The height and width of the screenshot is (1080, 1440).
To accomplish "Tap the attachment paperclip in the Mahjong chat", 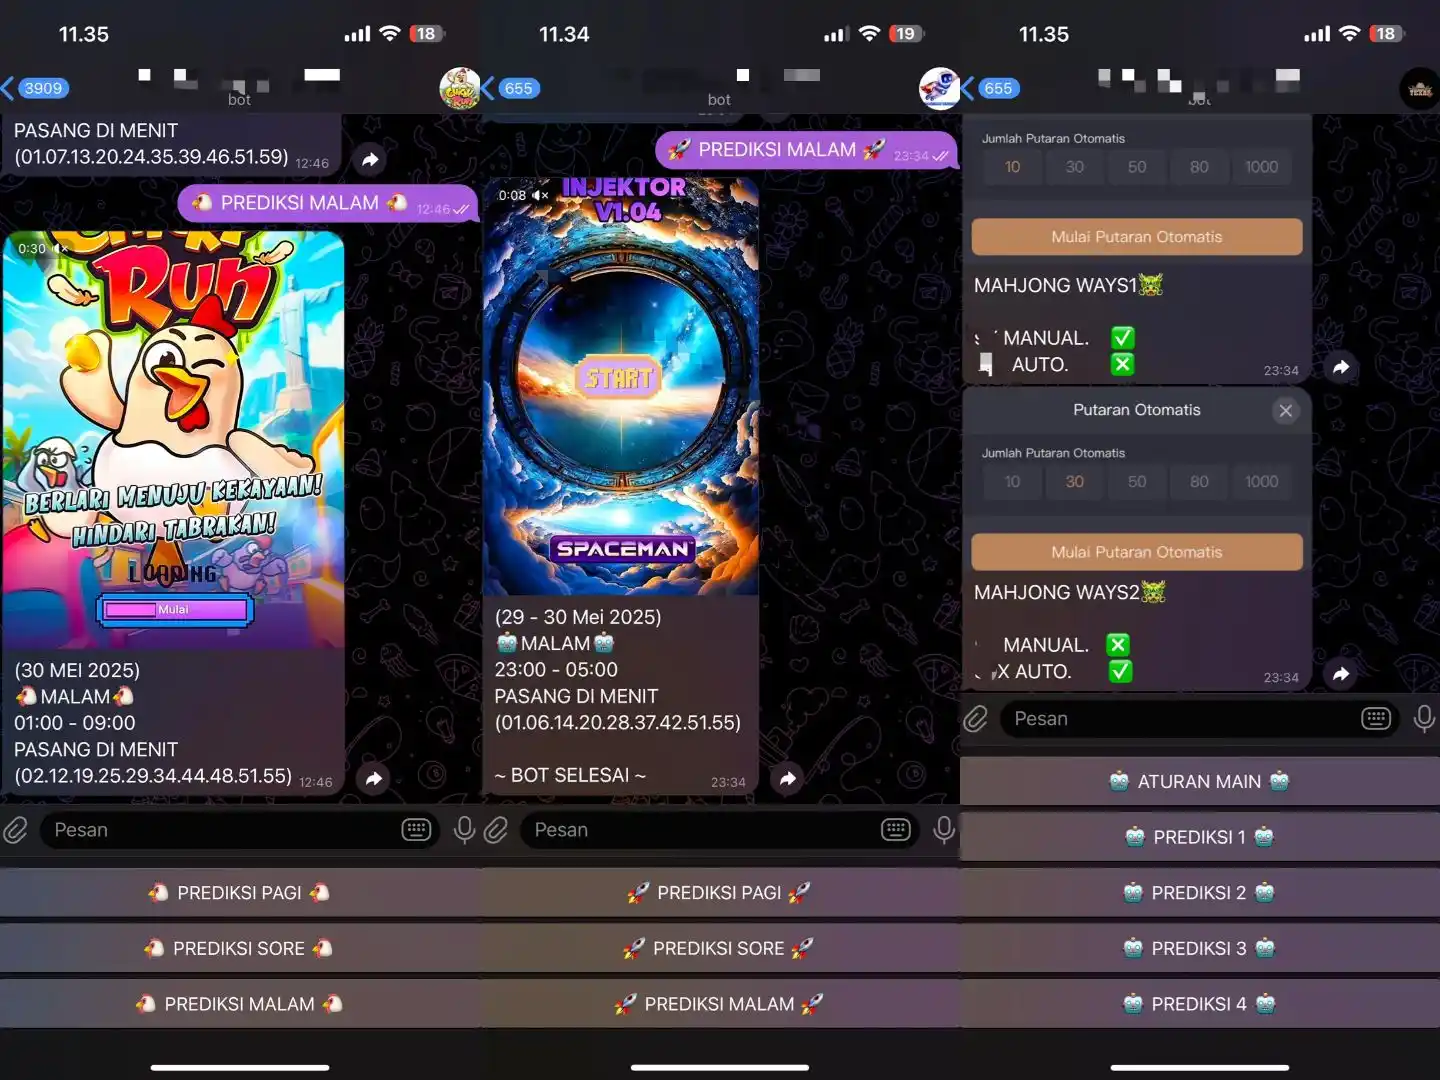I will click(976, 719).
